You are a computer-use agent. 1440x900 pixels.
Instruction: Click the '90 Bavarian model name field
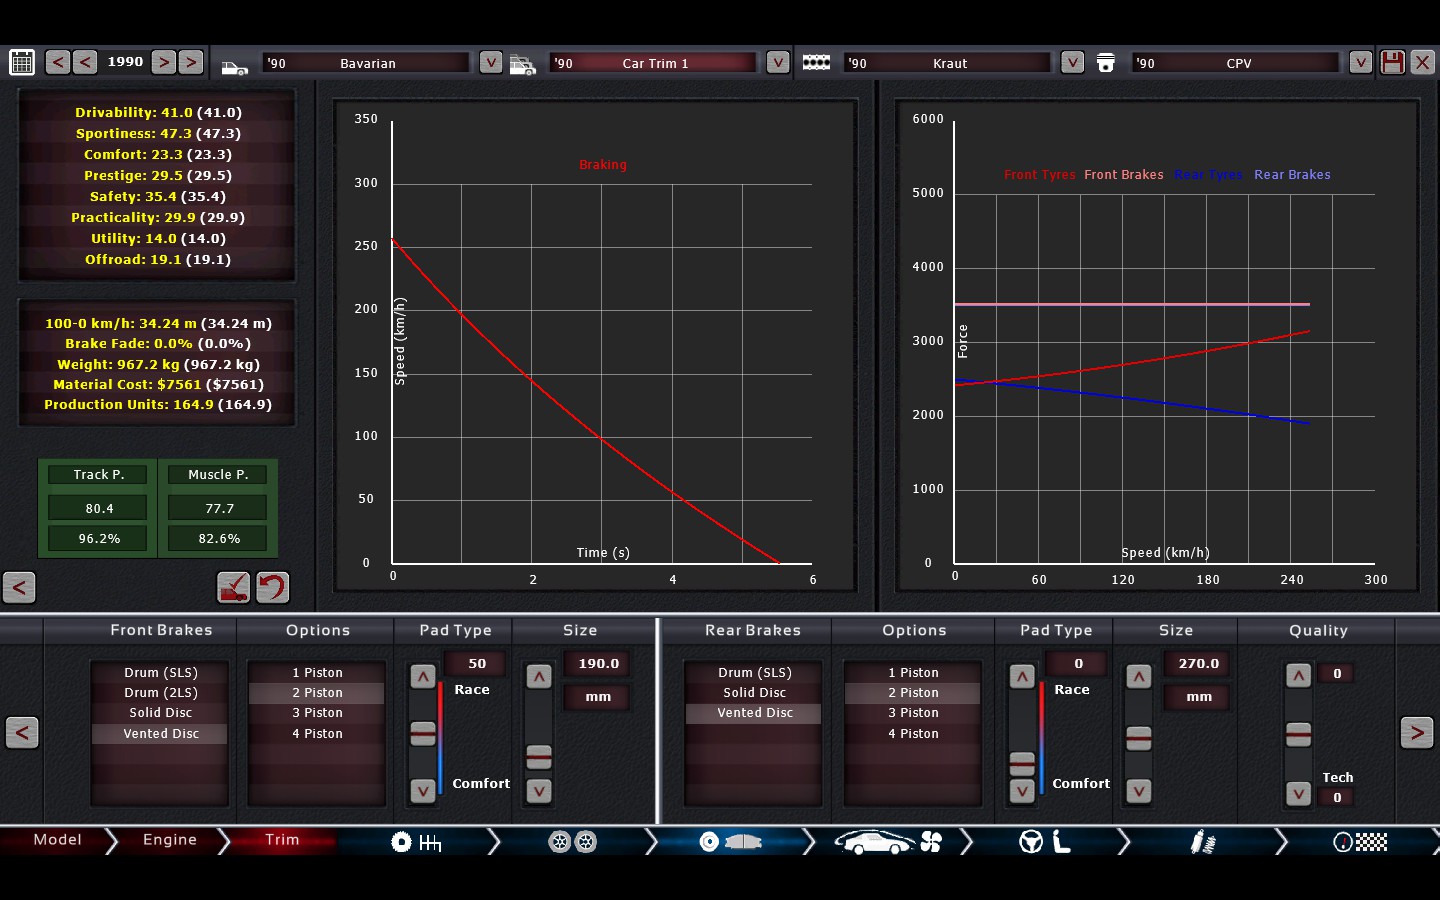[x=367, y=63]
